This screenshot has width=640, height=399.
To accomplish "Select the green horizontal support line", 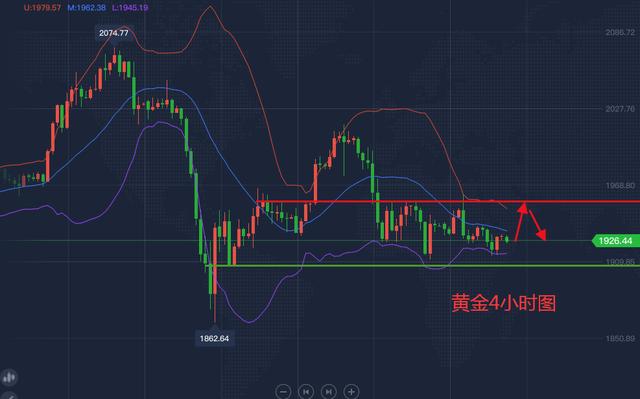I will [x=424, y=266].
